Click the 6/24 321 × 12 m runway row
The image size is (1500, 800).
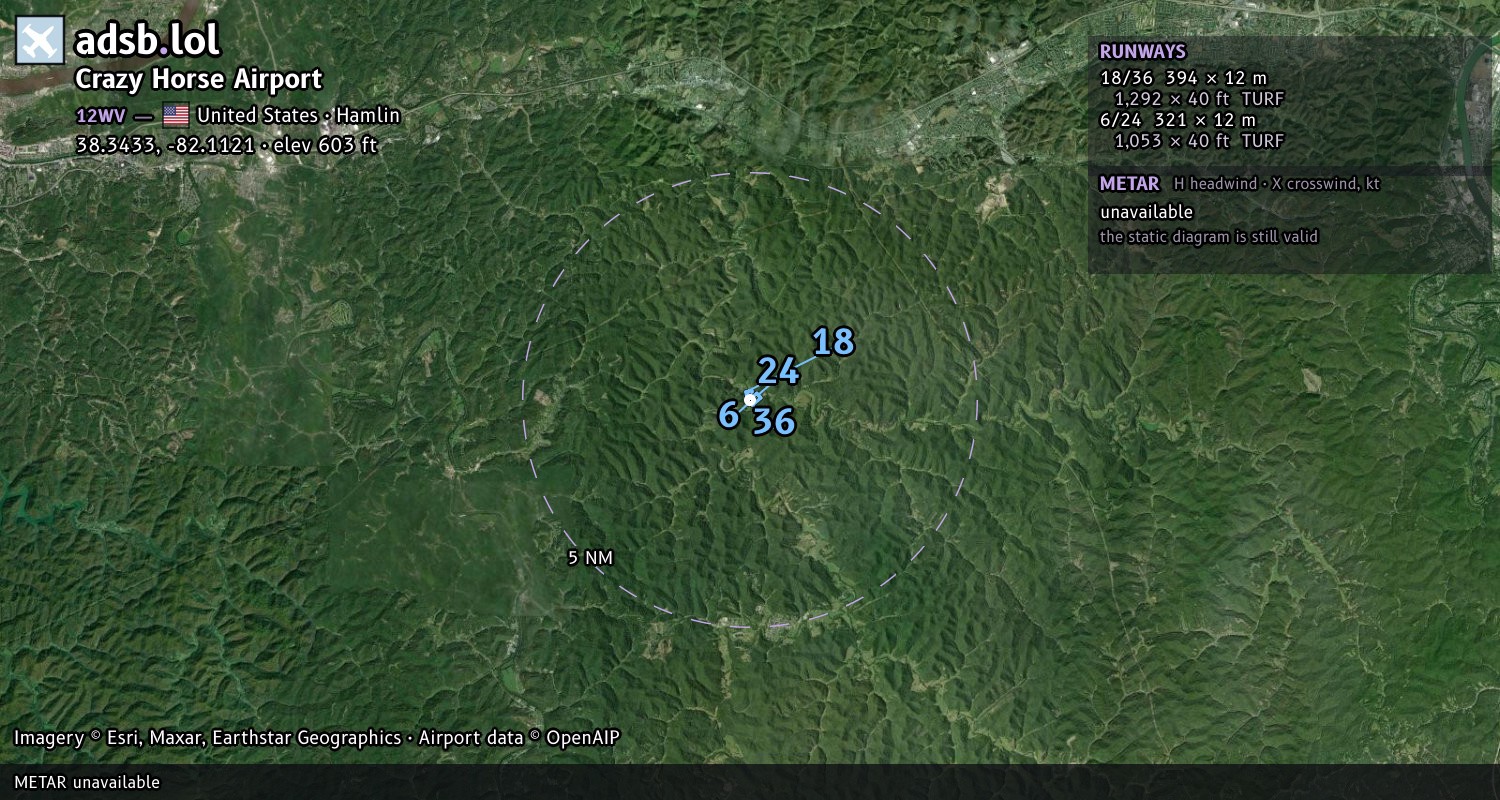(x=1178, y=120)
